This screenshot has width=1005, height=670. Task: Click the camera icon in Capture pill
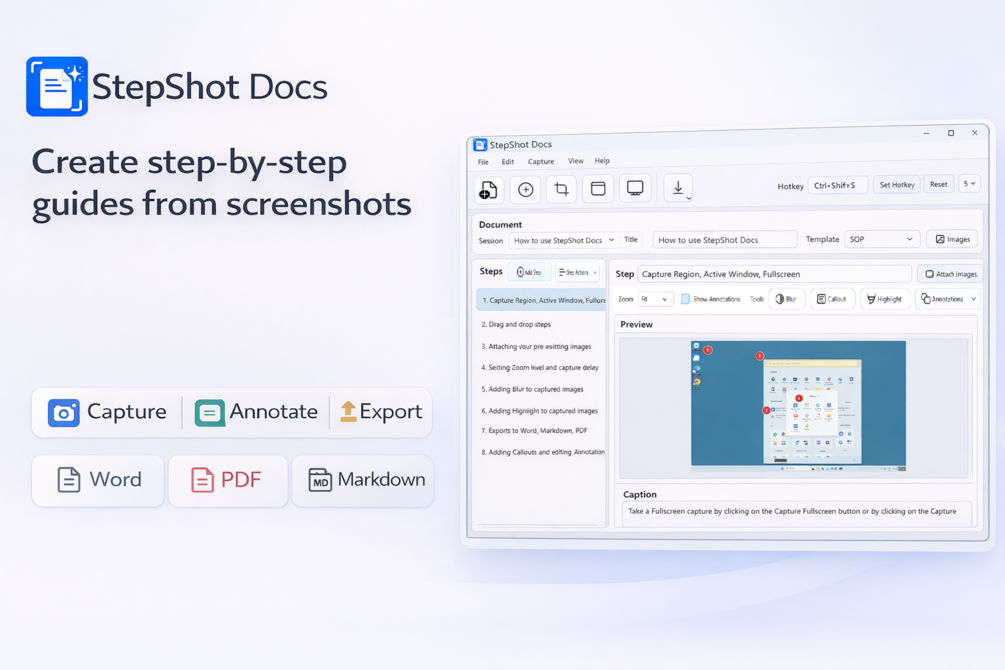pos(63,413)
